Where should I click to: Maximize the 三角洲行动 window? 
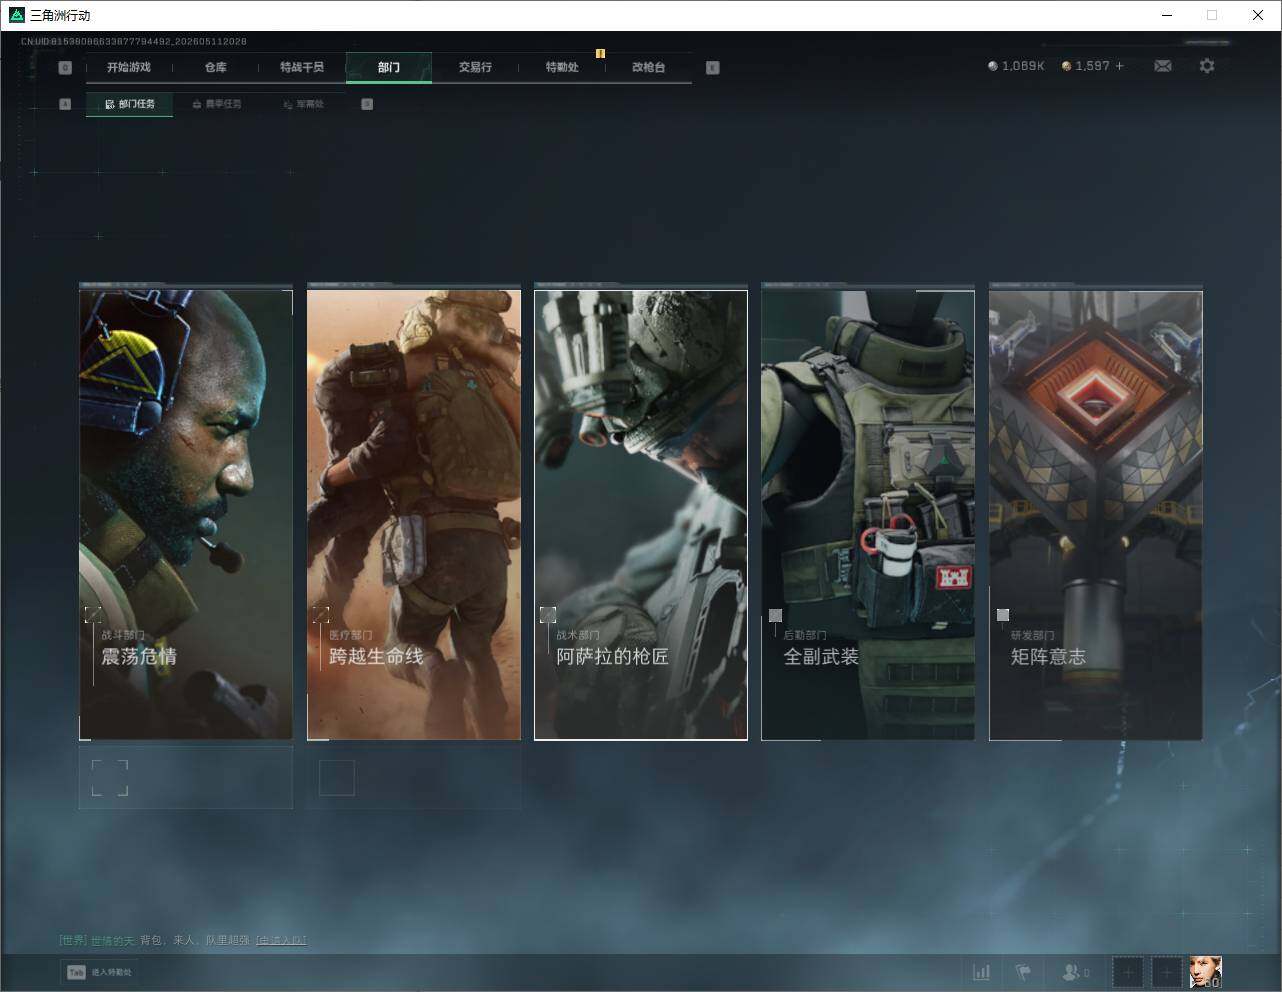pyautogui.click(x=1212, y=15)
